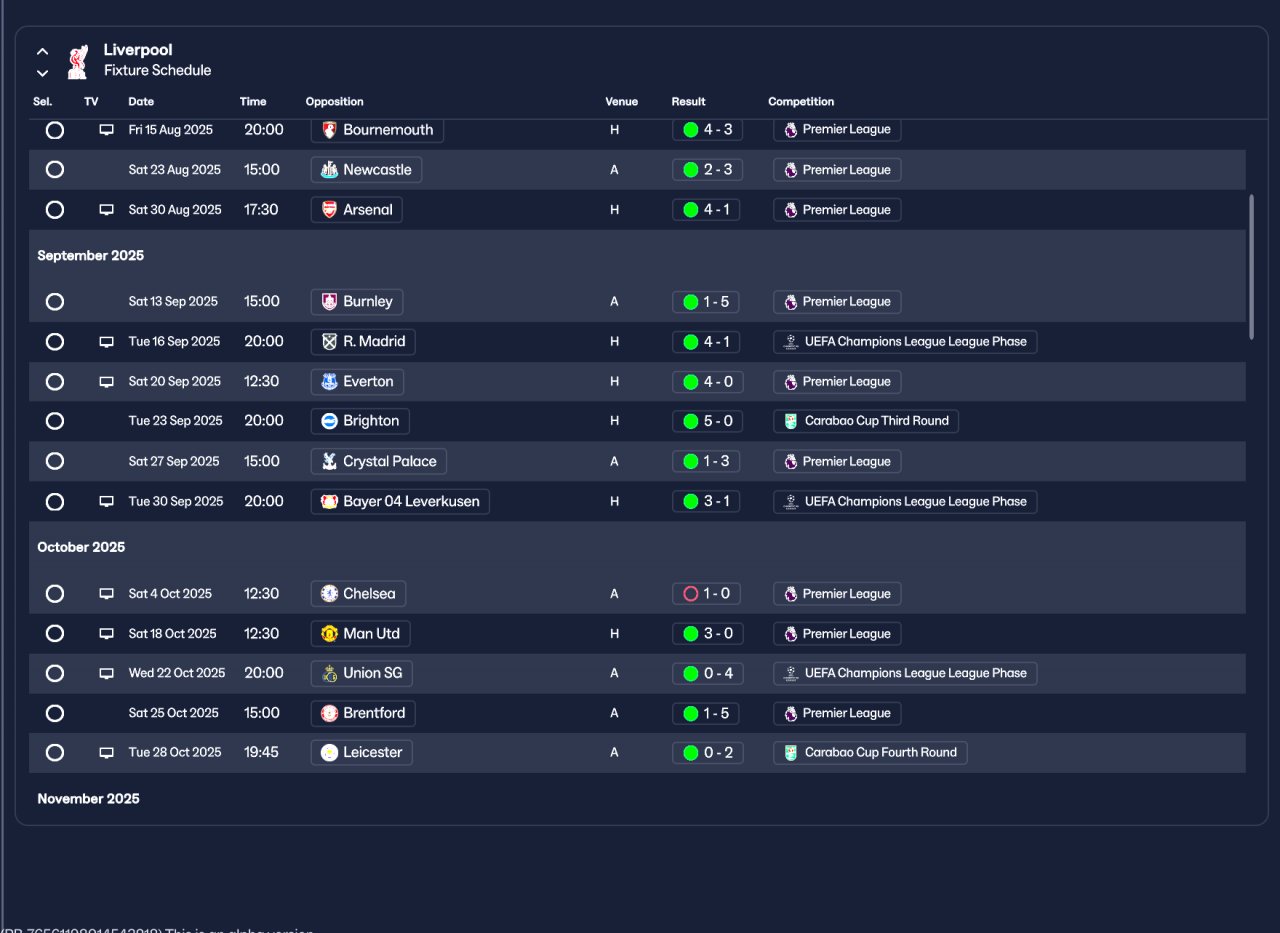This screenshot has width=1280, height=933.
Task: Click the Arsenal club badge
Action: pos(329,210)
